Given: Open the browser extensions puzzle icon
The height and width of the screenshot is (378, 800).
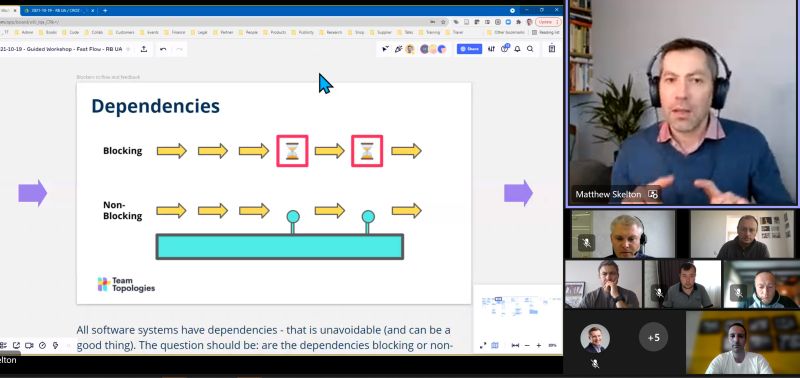Looking at the screenshot, I should point(519,22).
